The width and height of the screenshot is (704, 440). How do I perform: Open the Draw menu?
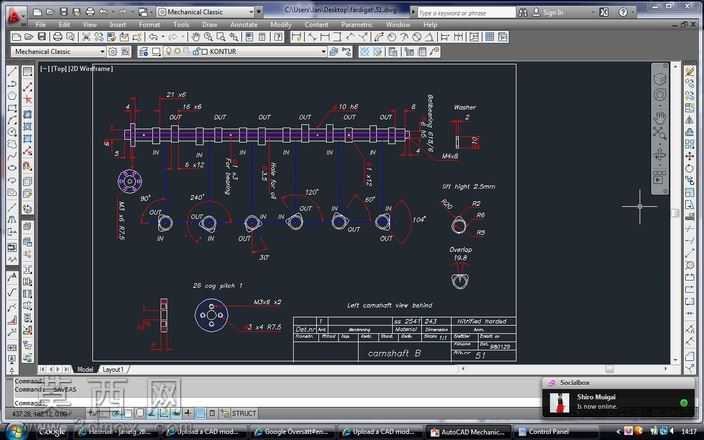click(x=210, y=25)
